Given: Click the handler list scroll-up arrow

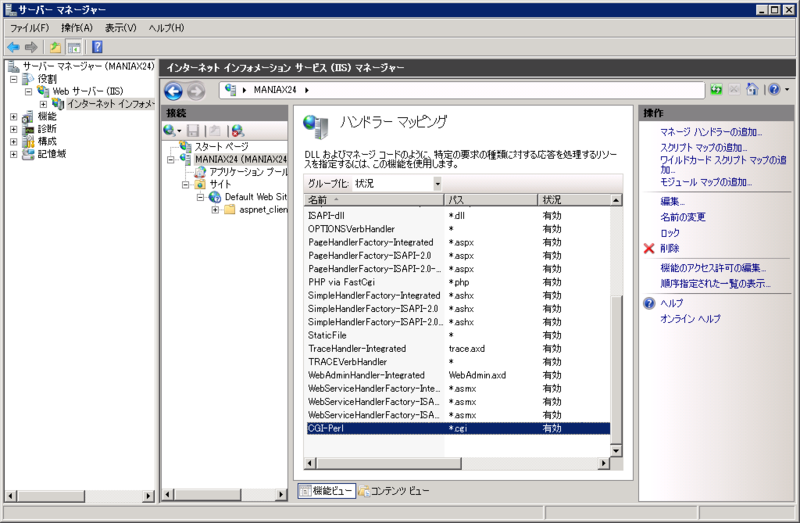Looking at the screenshot, I should [x=616, y=200].
